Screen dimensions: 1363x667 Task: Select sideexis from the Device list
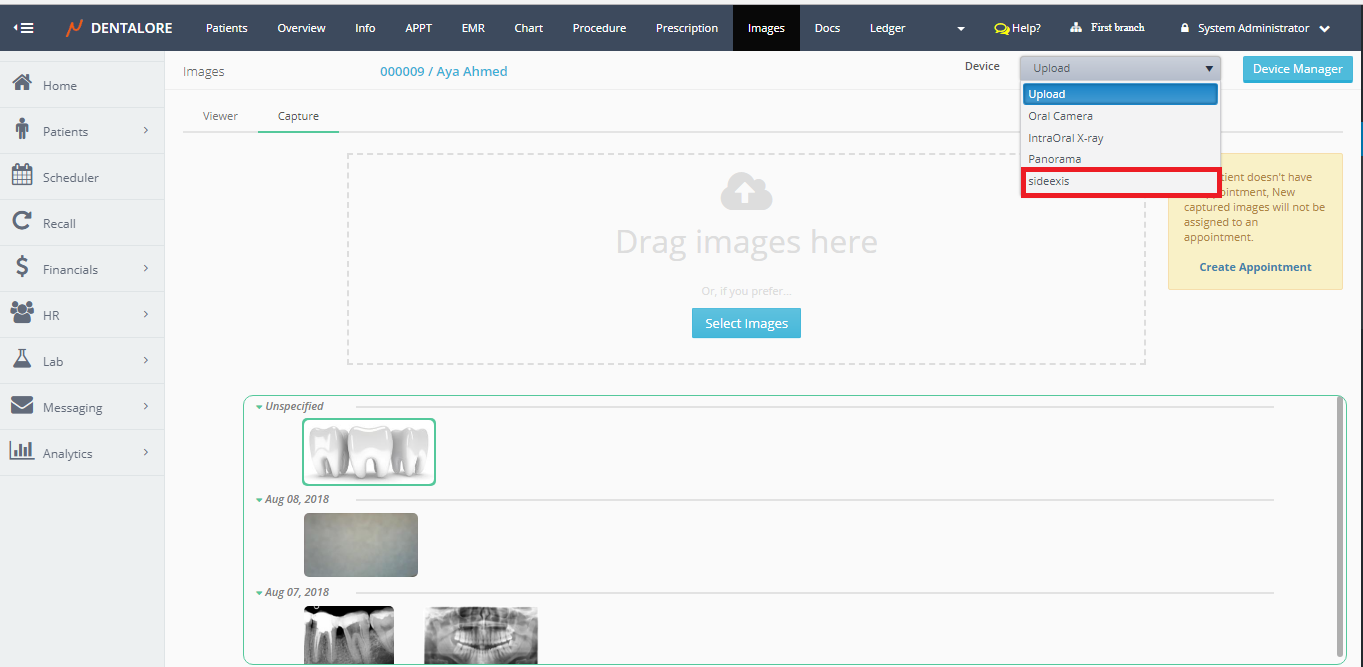[1119, 182]
